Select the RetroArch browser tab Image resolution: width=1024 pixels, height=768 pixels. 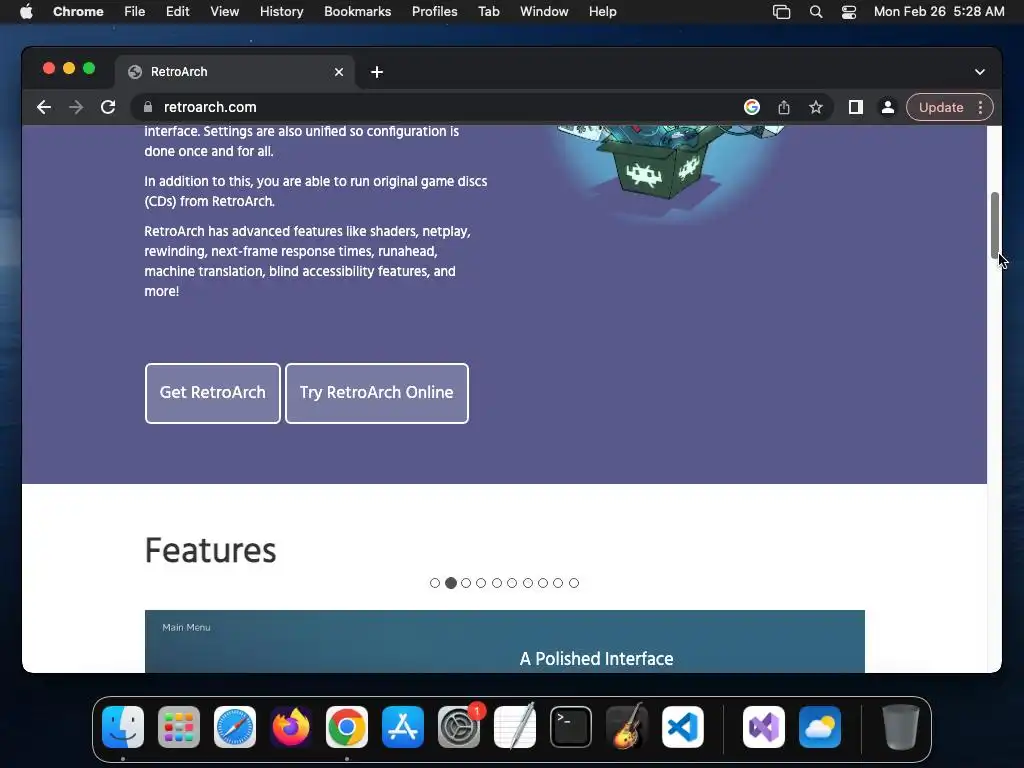[x=235, y=72]
